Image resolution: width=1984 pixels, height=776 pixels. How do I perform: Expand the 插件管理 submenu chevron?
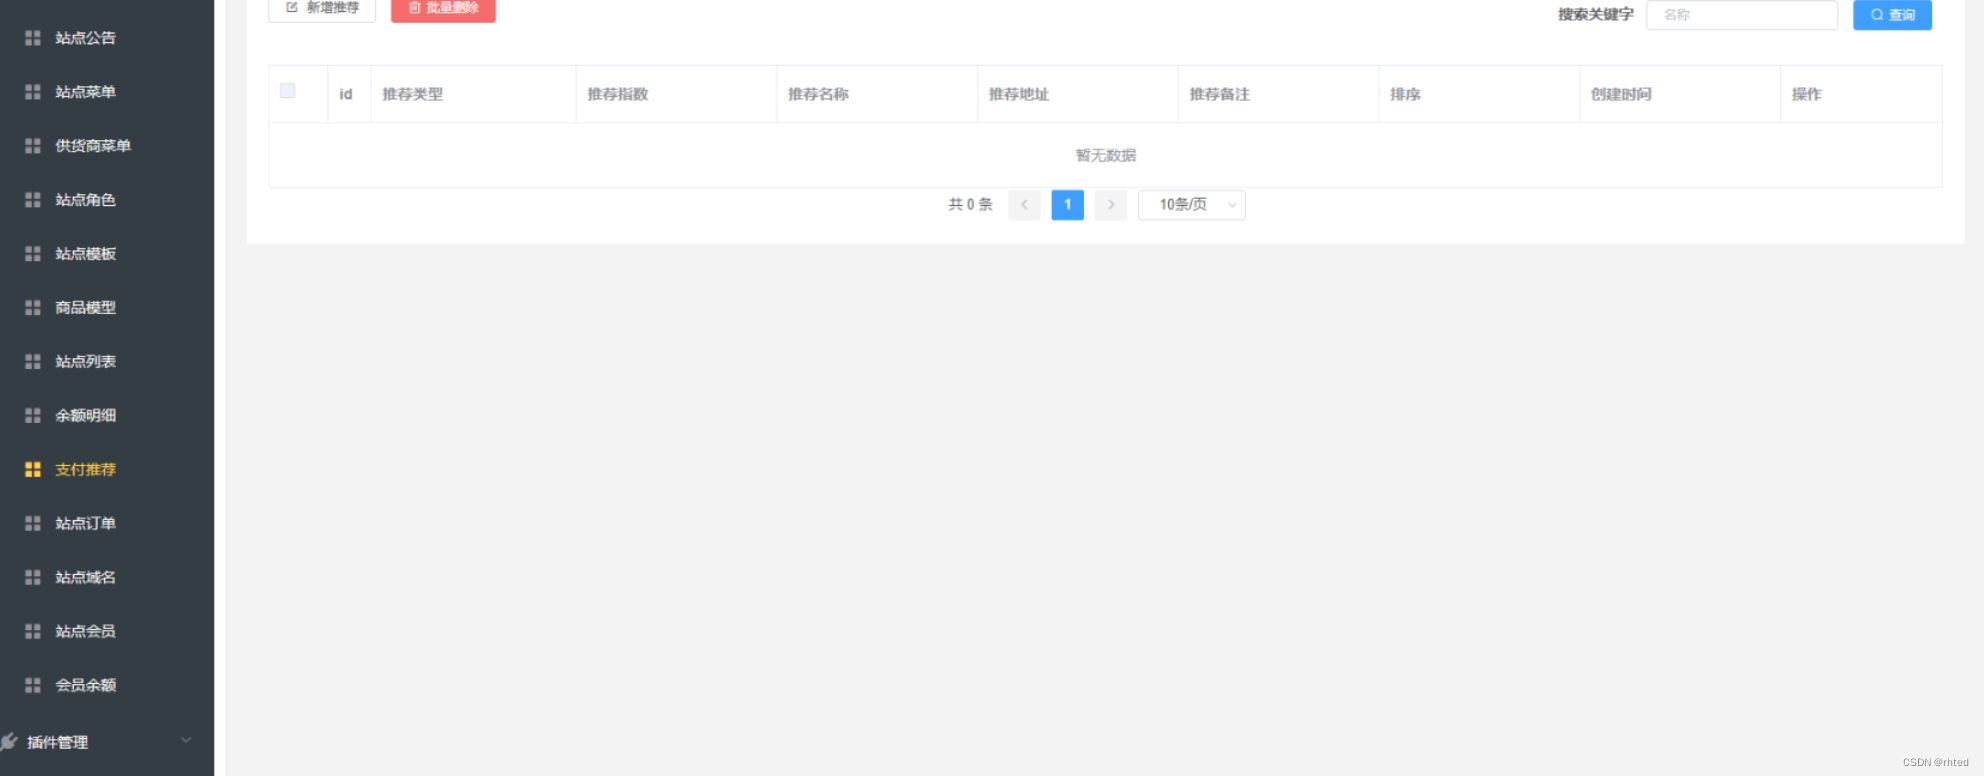pyautogui.click(x=186, y=741)
